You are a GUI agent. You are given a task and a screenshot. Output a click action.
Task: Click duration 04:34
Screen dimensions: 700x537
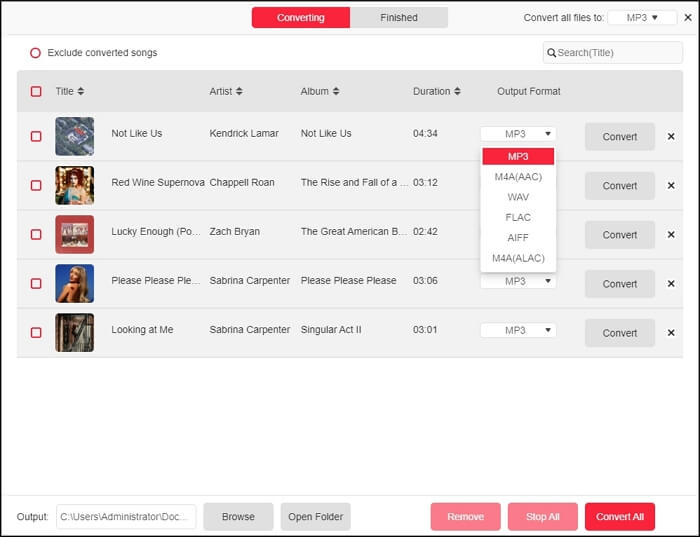(425, 133)
